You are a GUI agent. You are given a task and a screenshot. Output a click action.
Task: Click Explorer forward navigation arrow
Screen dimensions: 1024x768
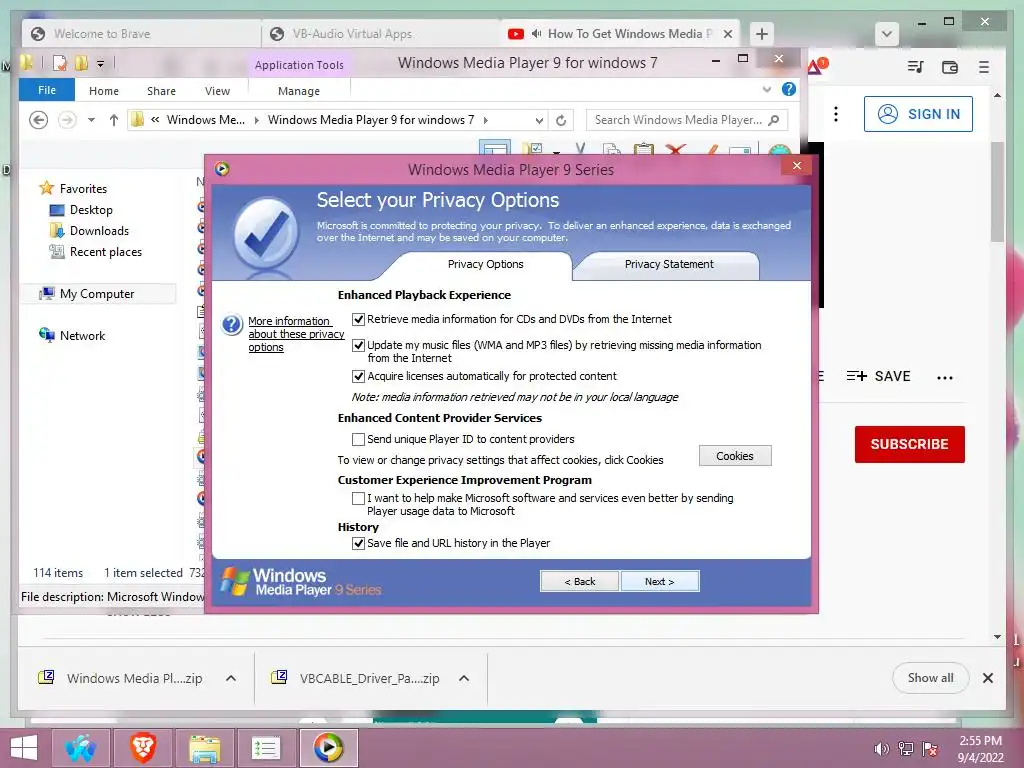[x=67, y=120]
